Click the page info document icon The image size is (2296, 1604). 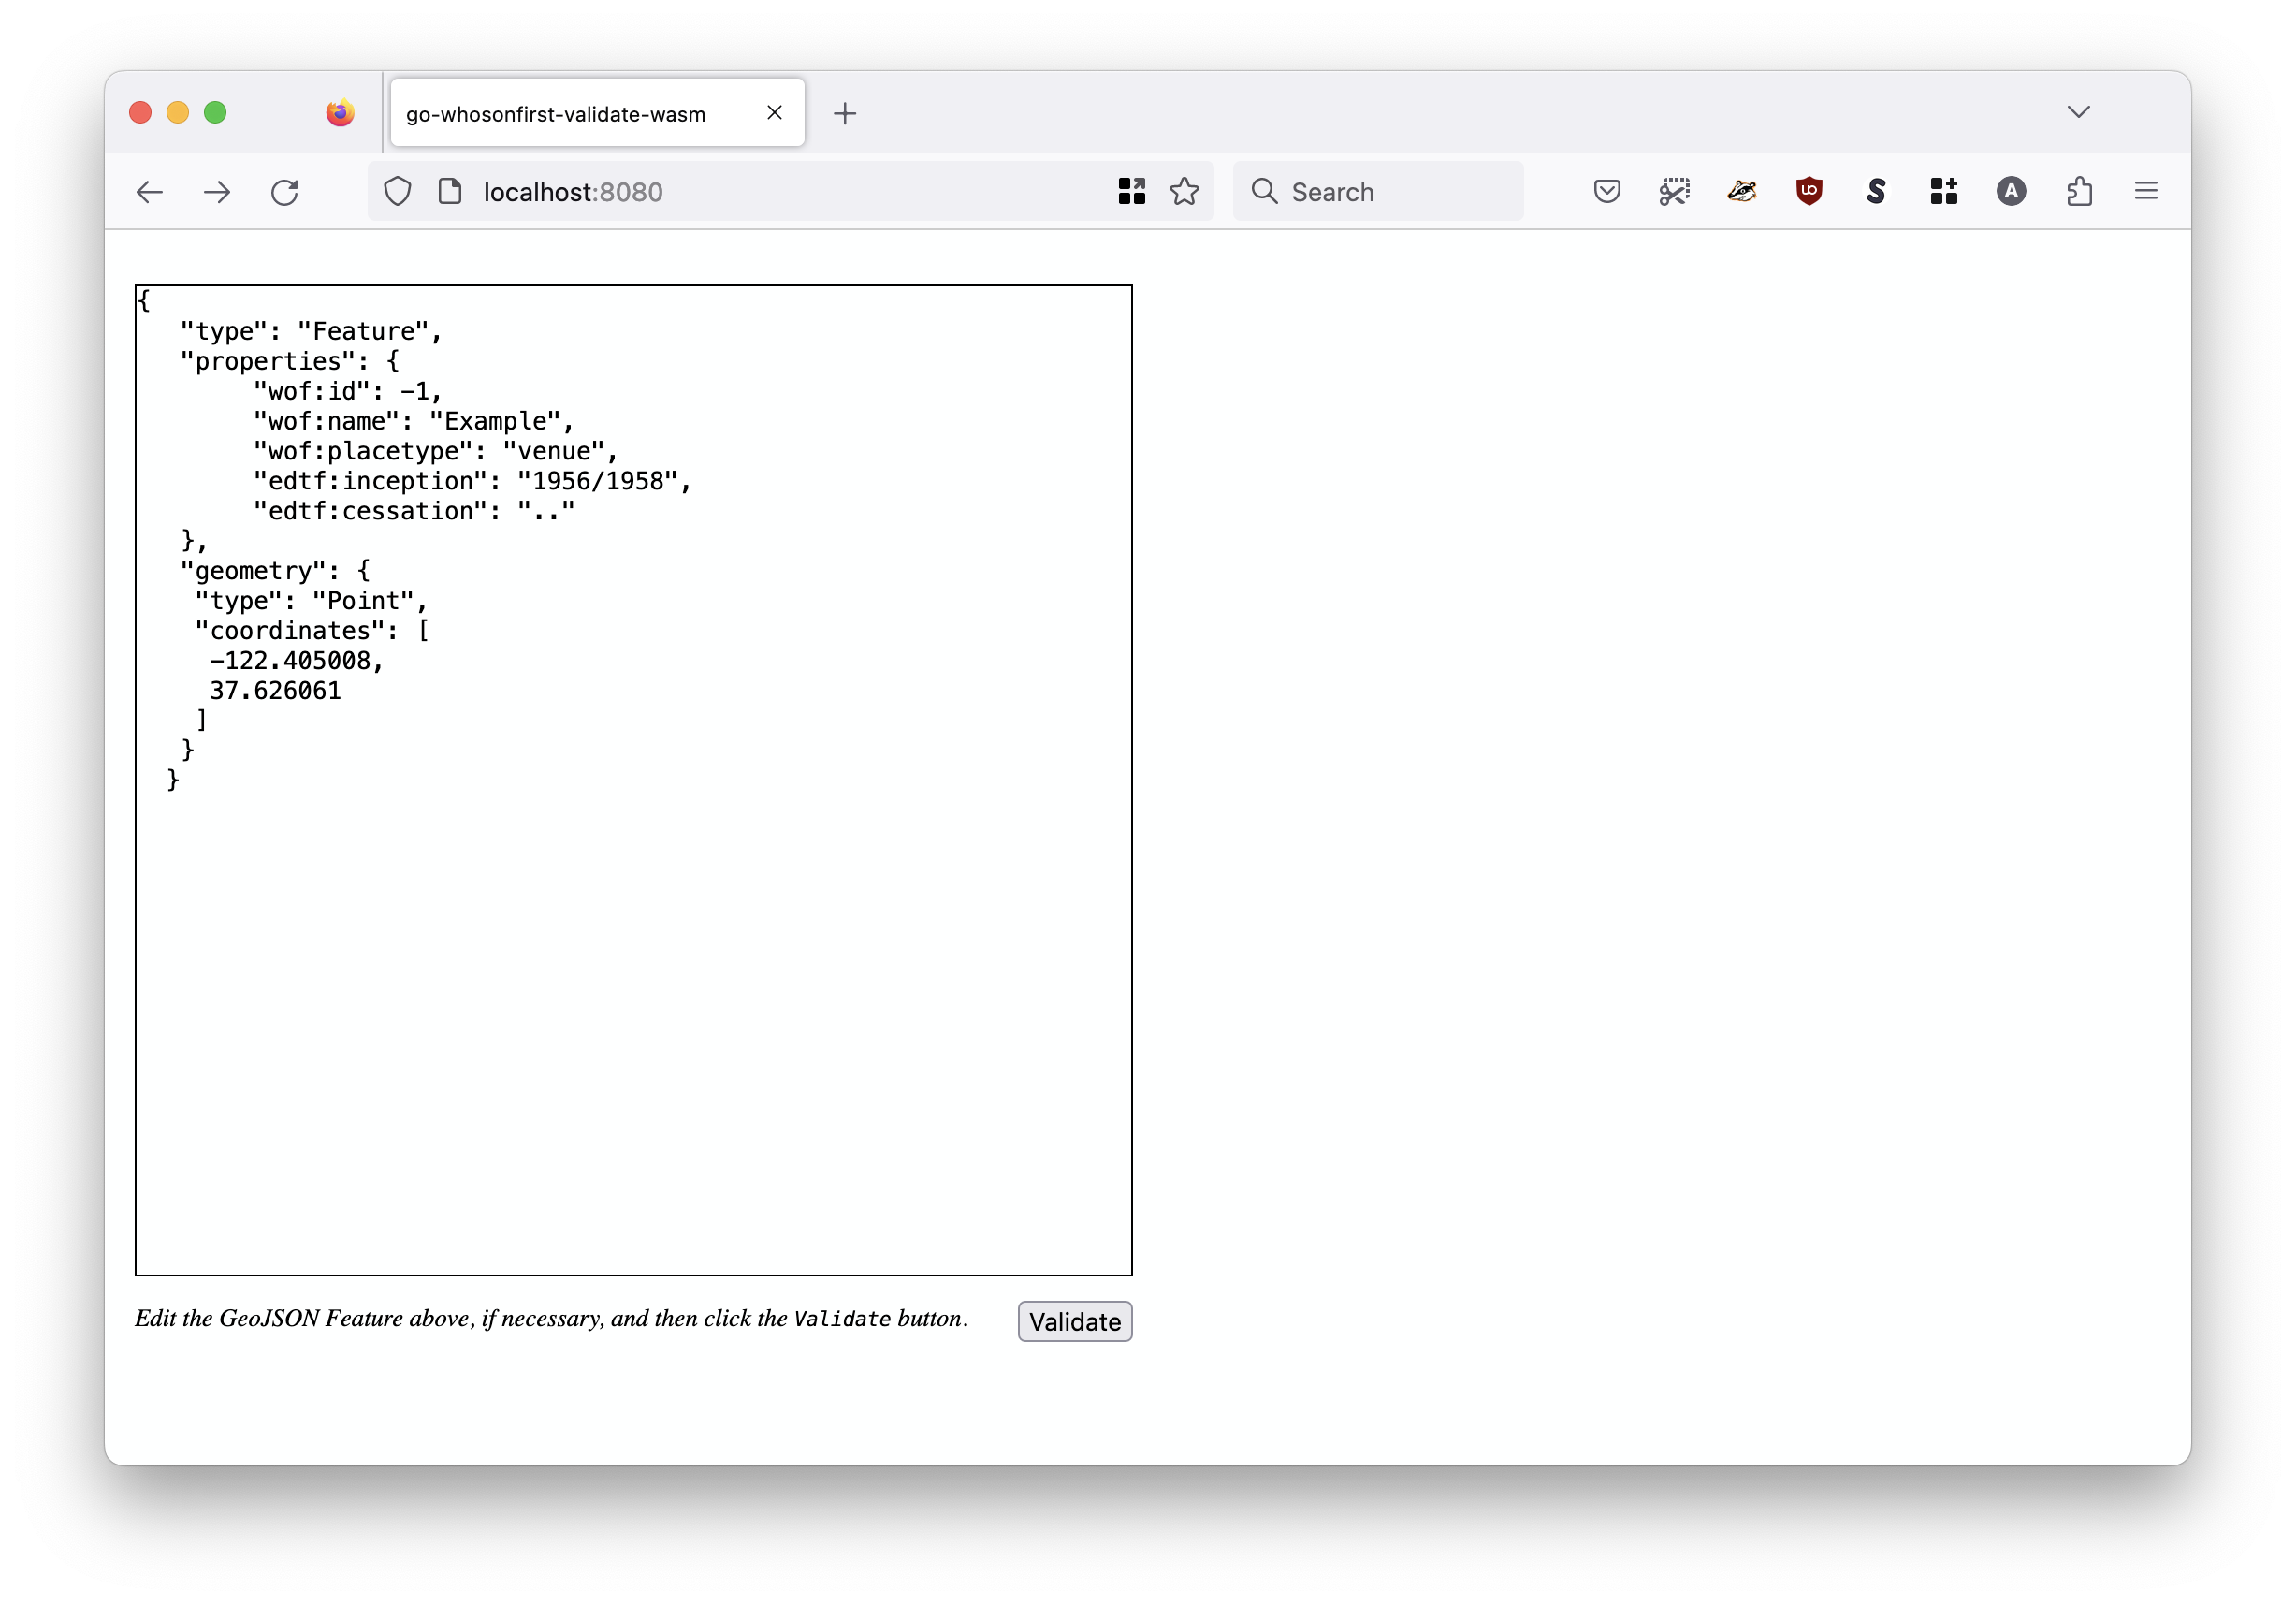click(x=450, y=191)
